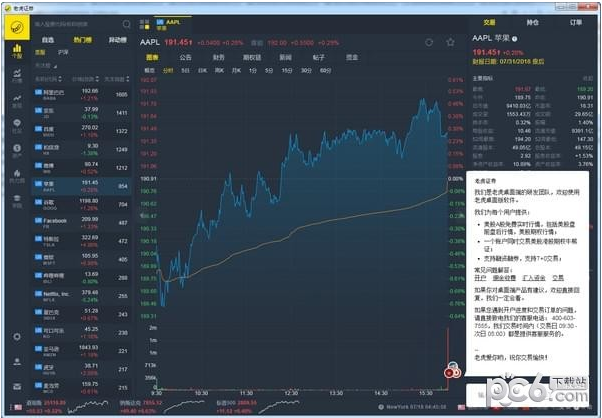Star AAPL as a favorite
602x418 pixels.
click(x=450, y=42)
